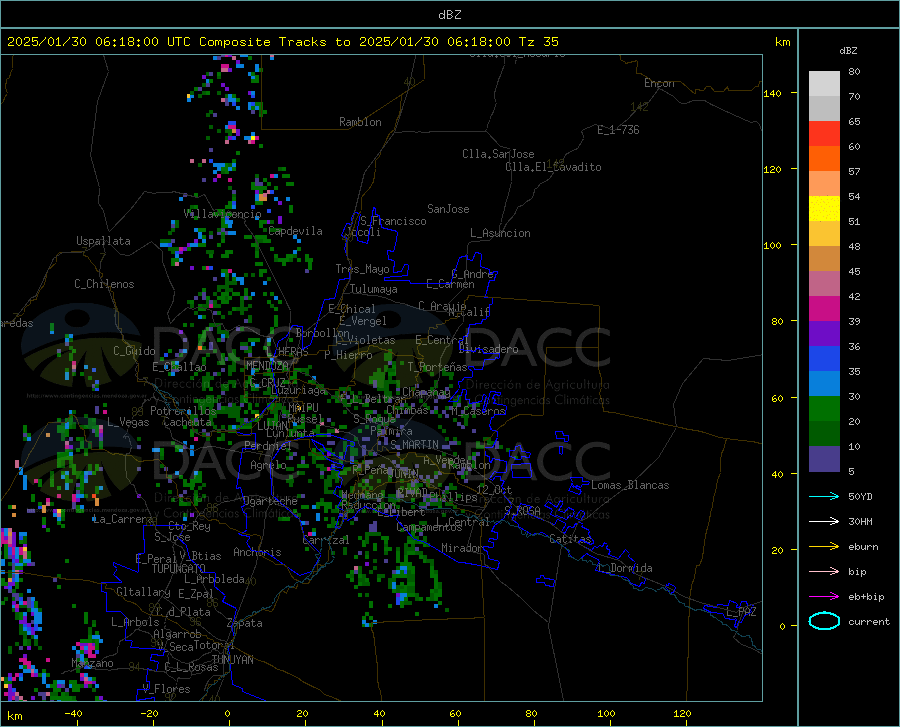Click the Anchoris label on the map
Screen dimensions: 900x727
[x=257, y=552]
